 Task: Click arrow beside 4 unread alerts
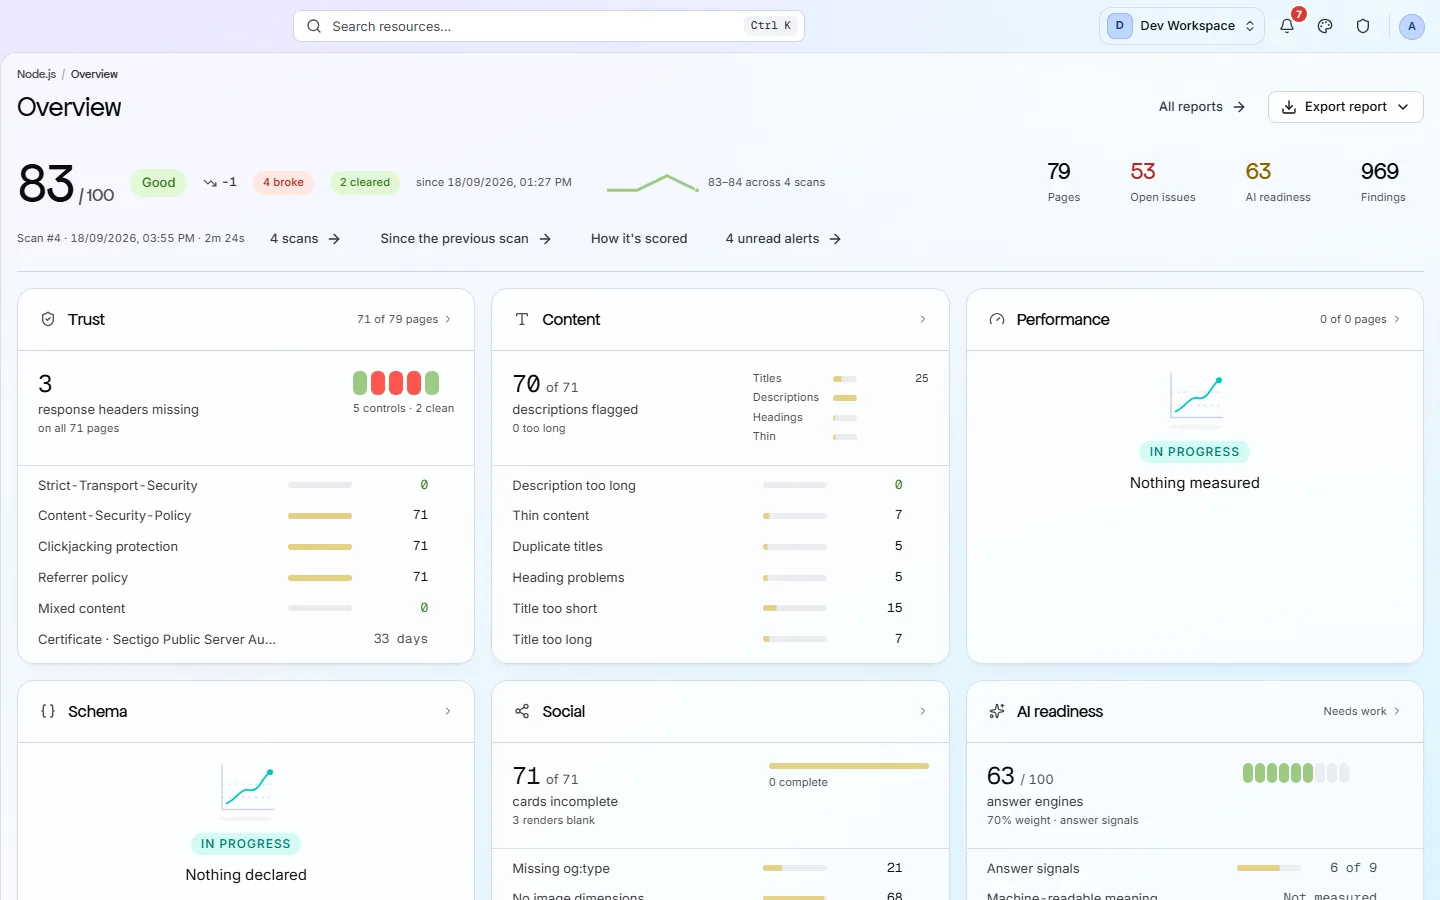click(835, 239)
